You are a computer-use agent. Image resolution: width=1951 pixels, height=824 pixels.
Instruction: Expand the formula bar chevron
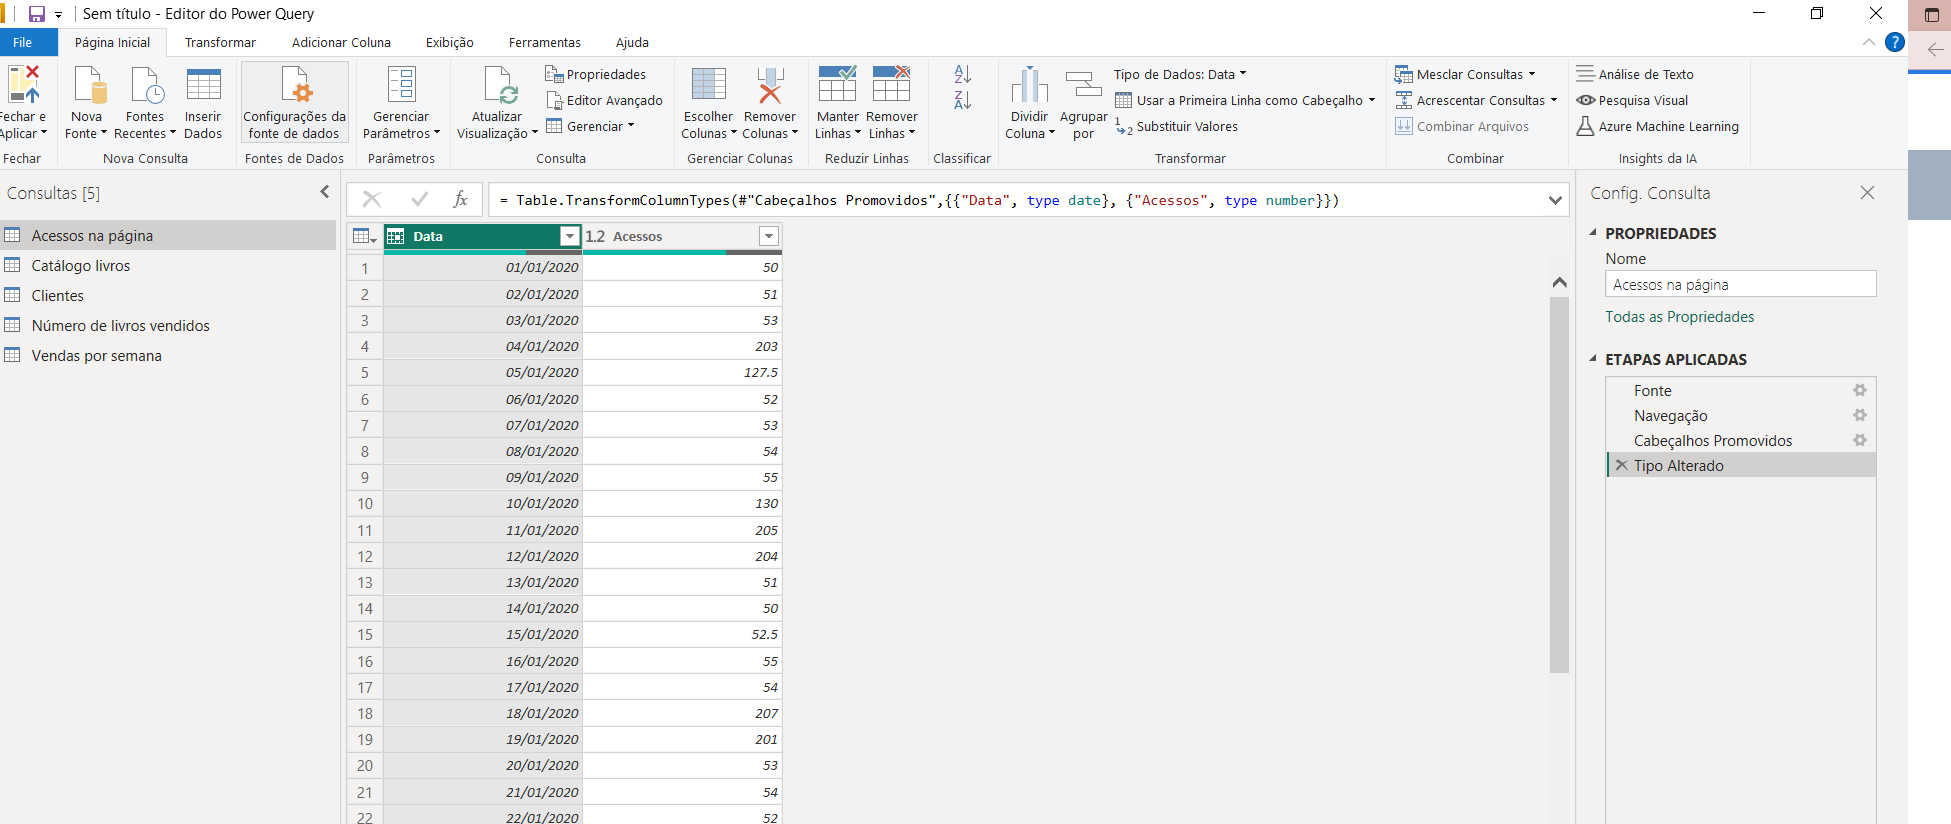pyautogui.click(x=1555, y=200)
